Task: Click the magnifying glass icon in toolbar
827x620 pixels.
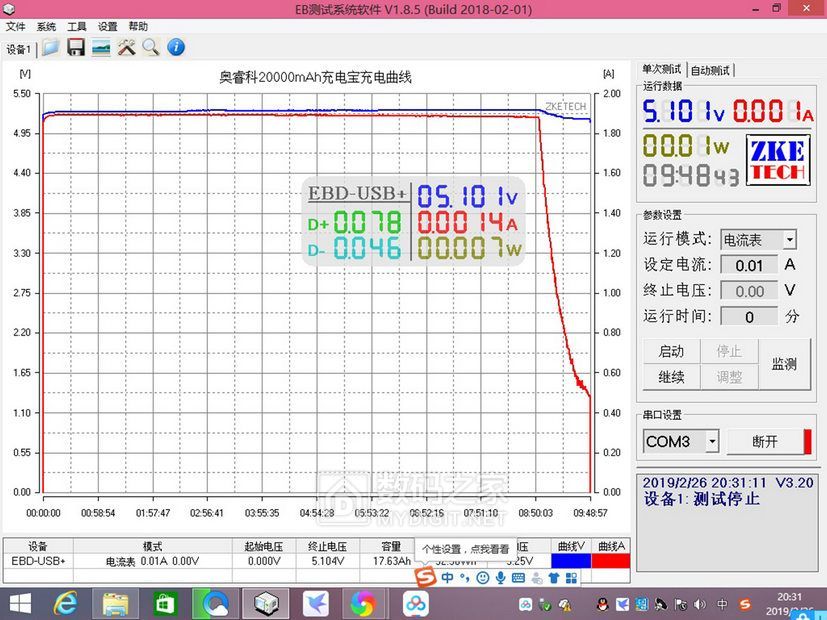Action: [x=150, y=47]
